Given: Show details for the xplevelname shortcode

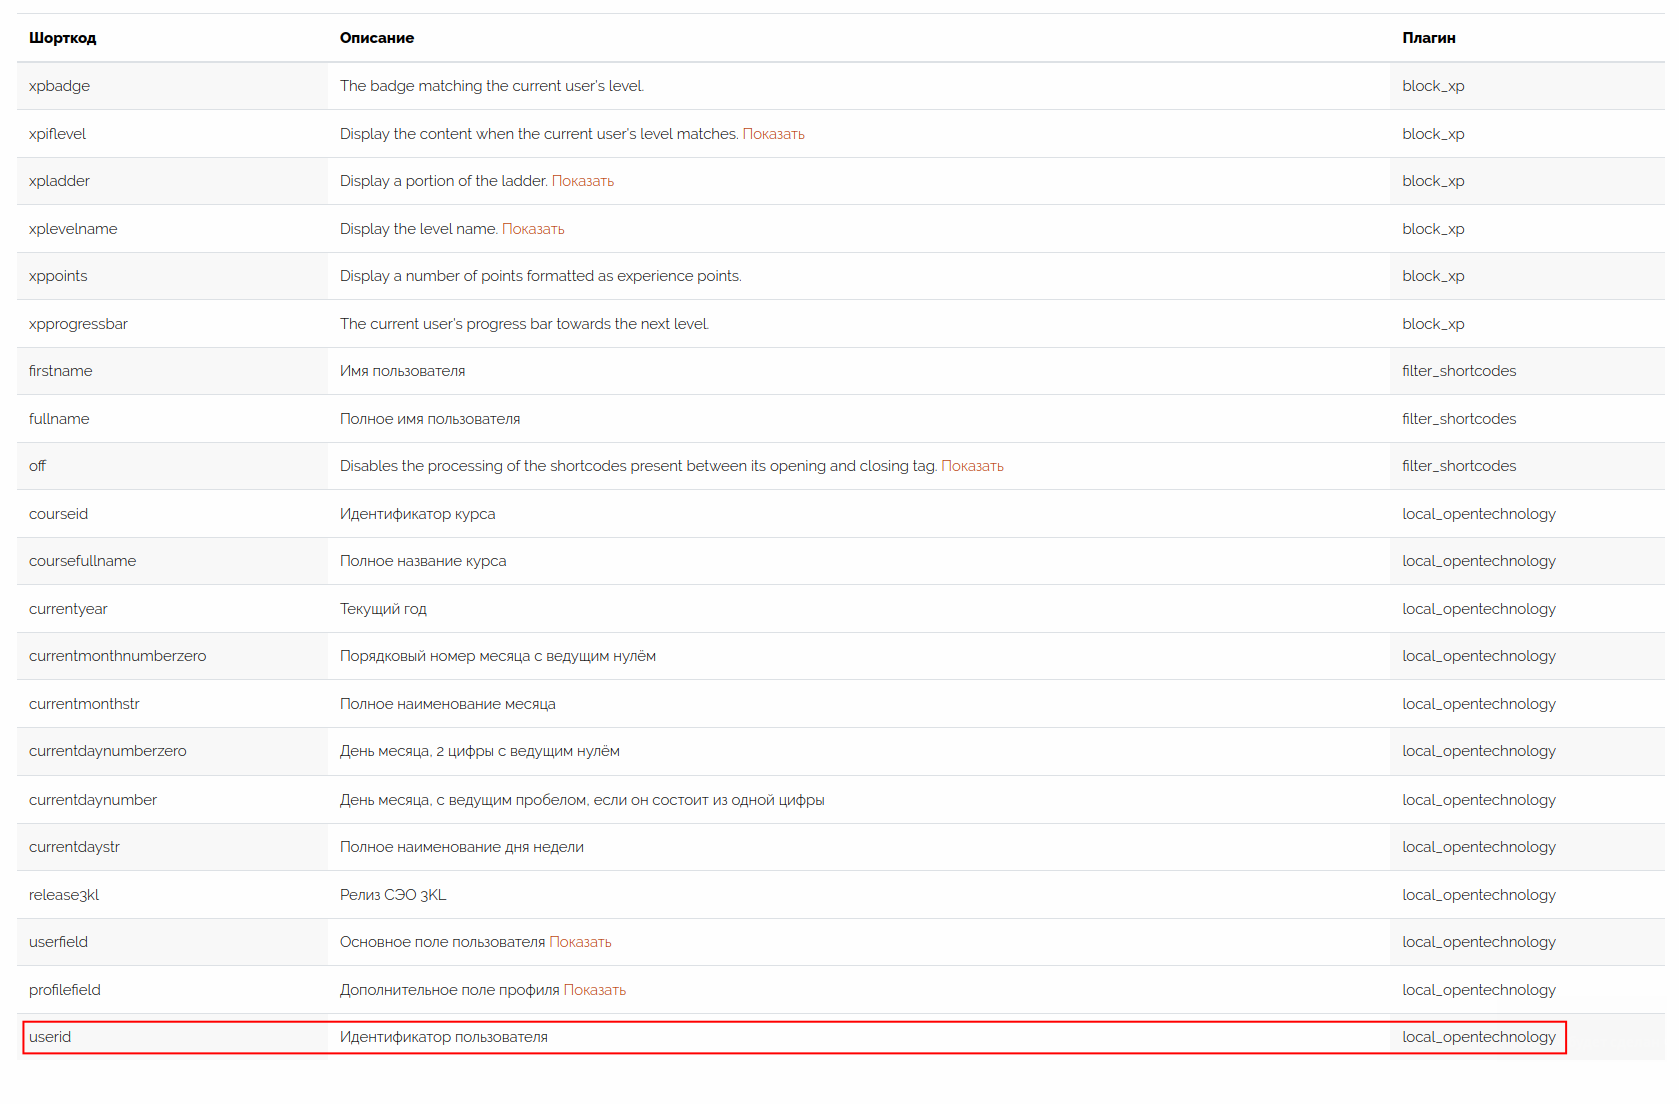Looking at the screenshot, I should point(533,229).
